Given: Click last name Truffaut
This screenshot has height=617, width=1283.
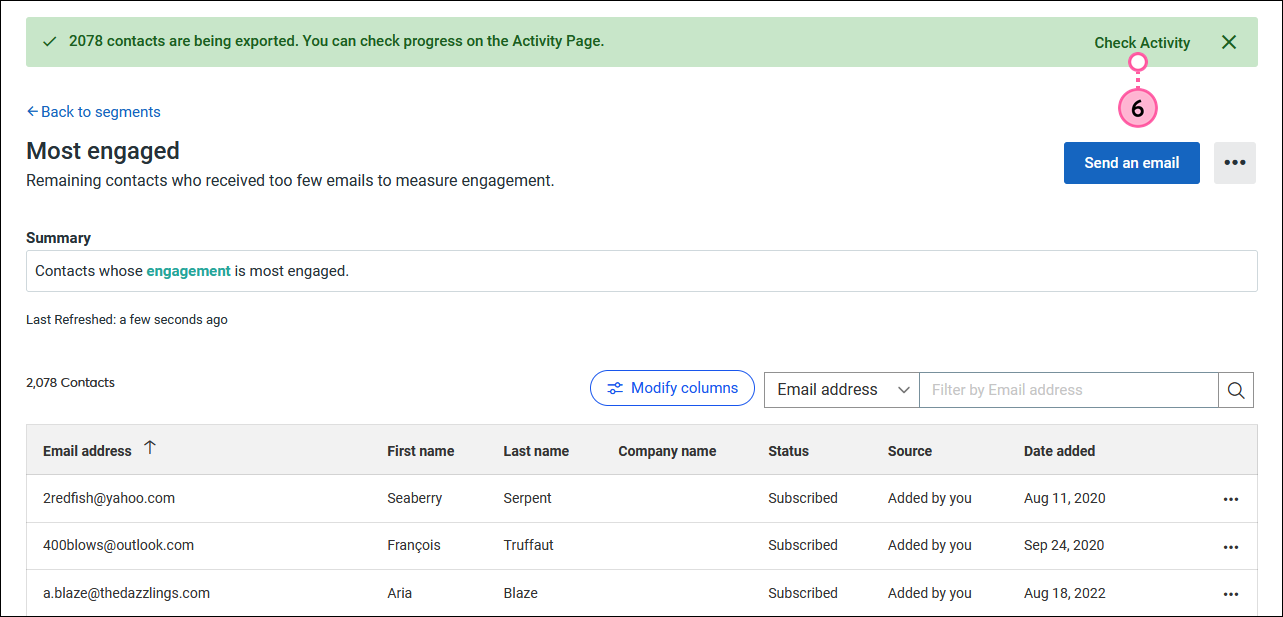Looking at the screenshot, I should click(x=528, y=545).
